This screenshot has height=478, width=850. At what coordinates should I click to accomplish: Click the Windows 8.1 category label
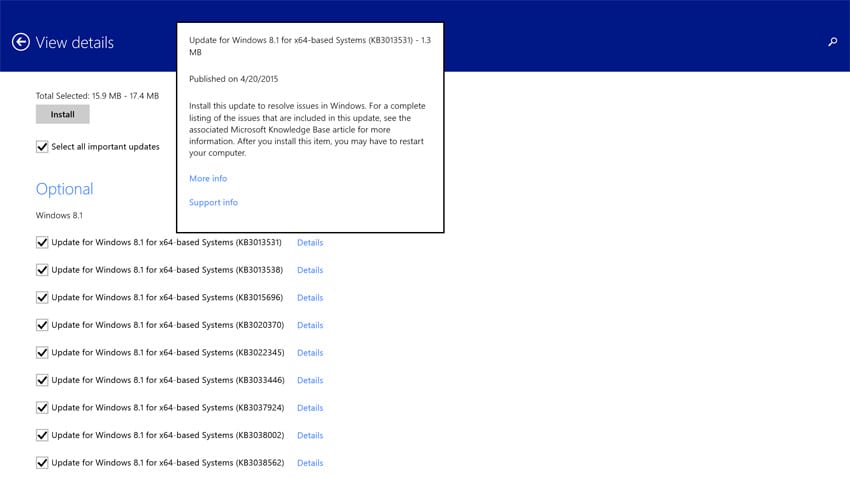pos(59,215)
